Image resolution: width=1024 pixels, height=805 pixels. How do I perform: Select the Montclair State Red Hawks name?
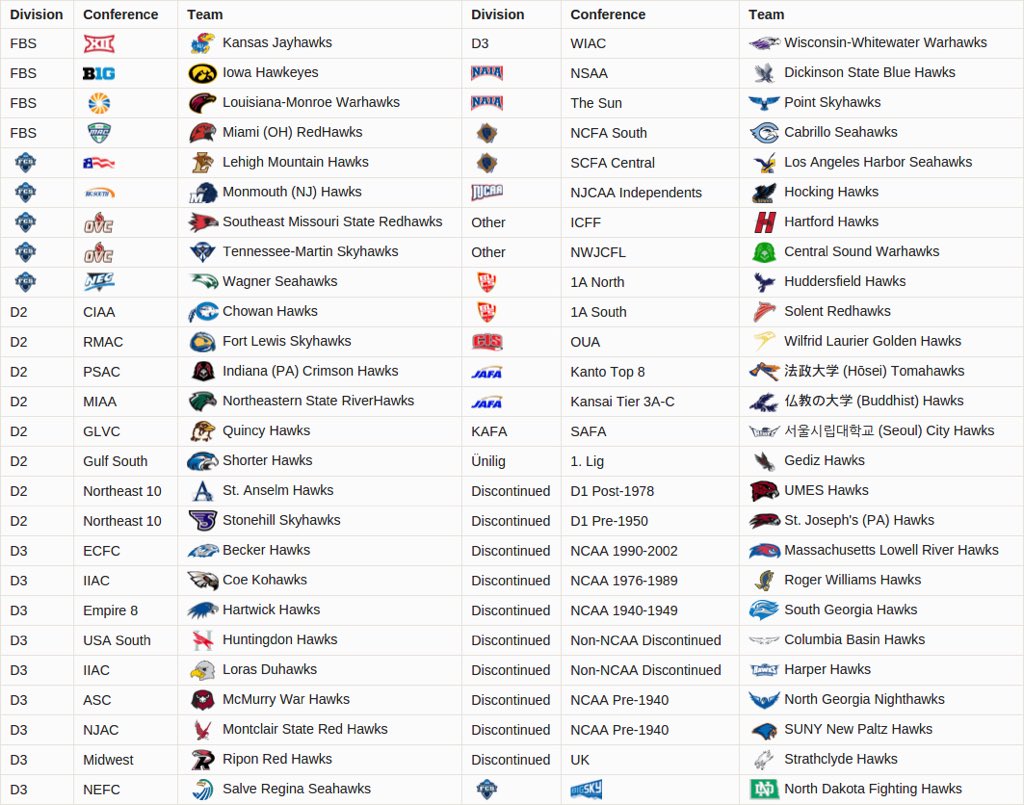point(305,729)
